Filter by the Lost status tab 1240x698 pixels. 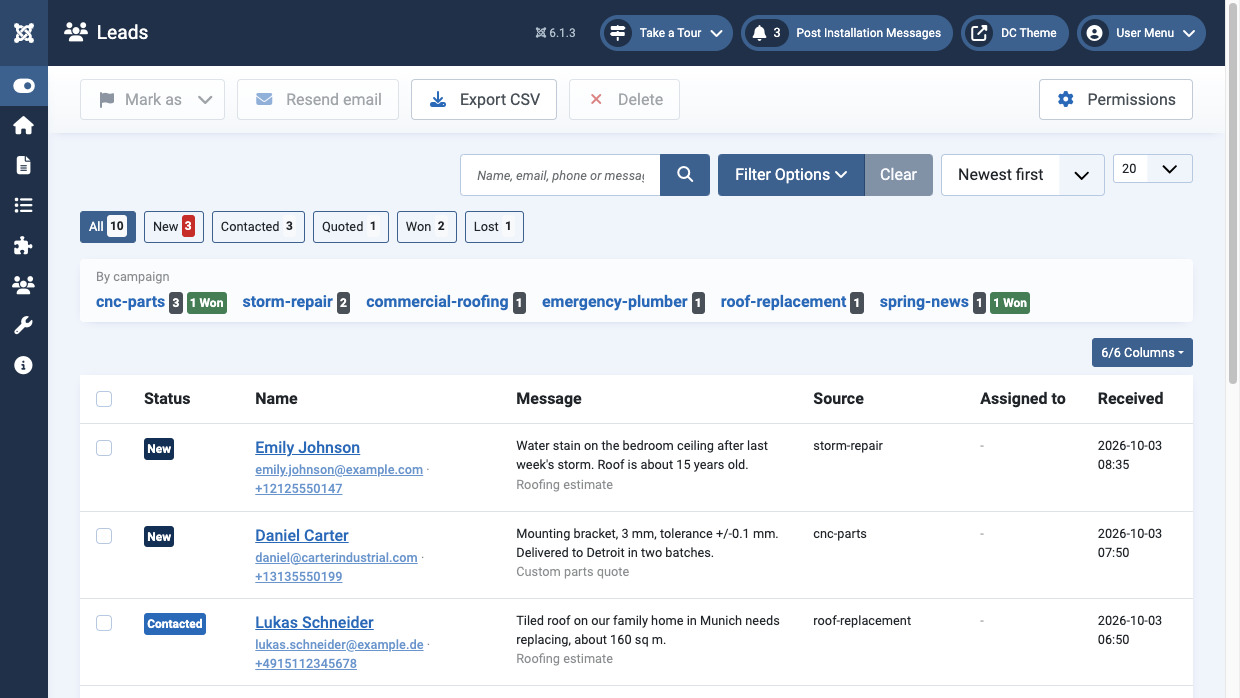point(494,227)
